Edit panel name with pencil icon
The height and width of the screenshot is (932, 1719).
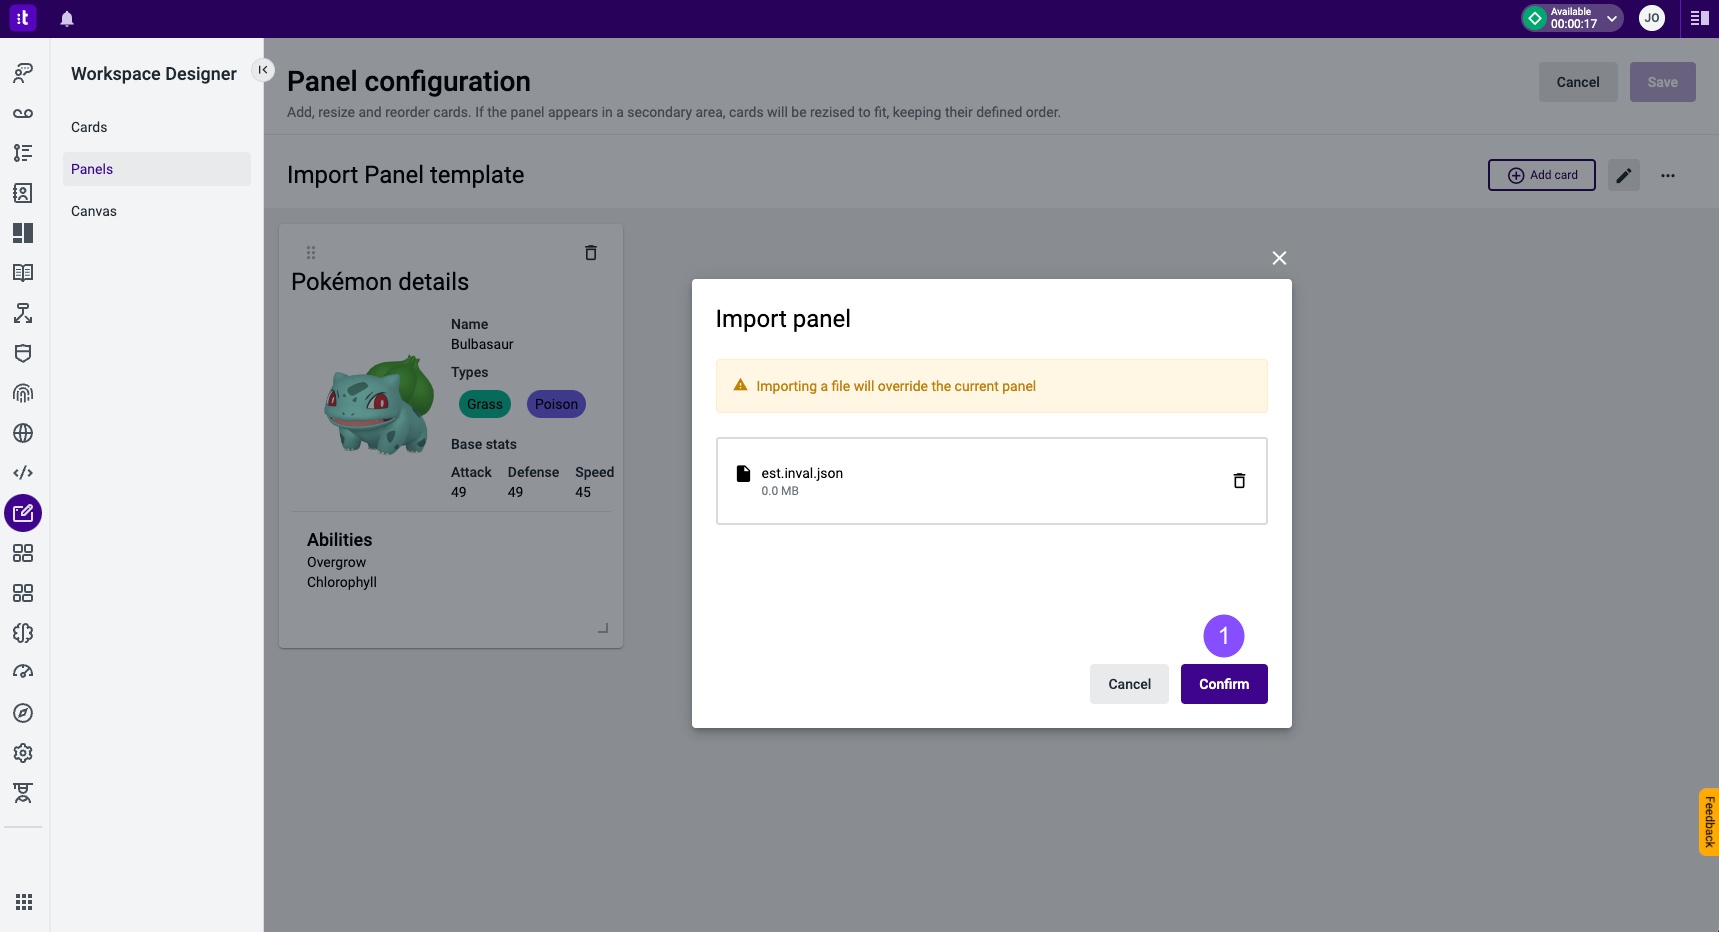tap(1624, 175)
